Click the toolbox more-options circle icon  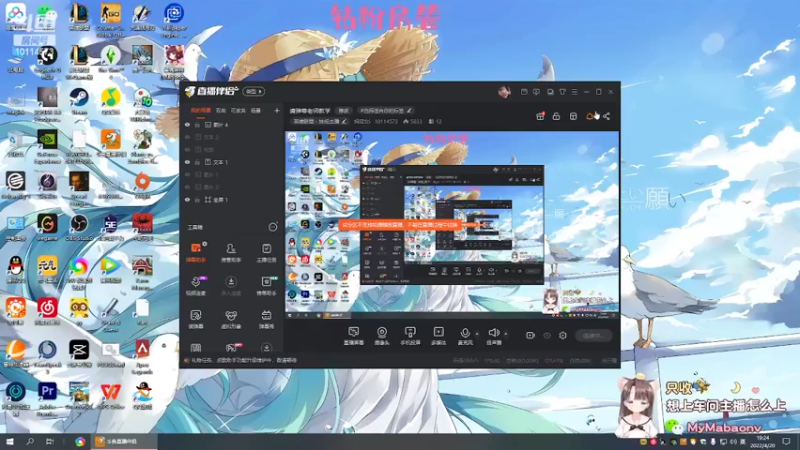(273, 227)
